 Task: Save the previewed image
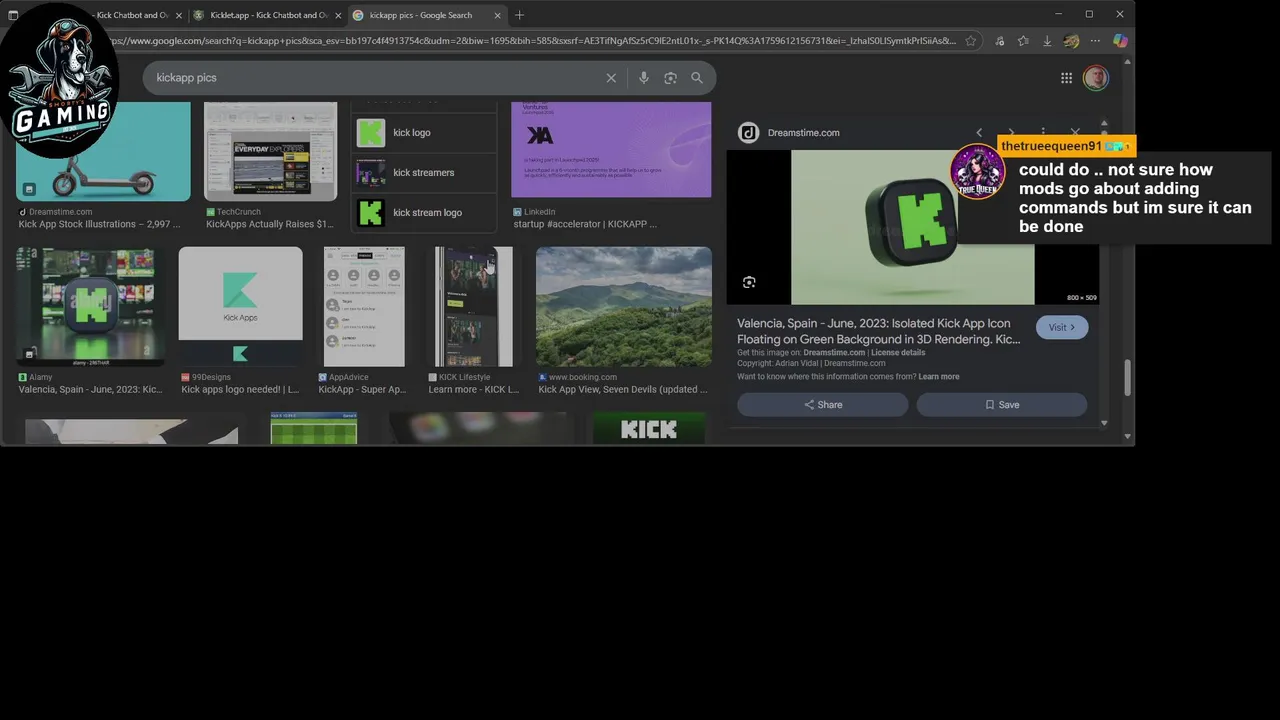(x=1002, y=404)
